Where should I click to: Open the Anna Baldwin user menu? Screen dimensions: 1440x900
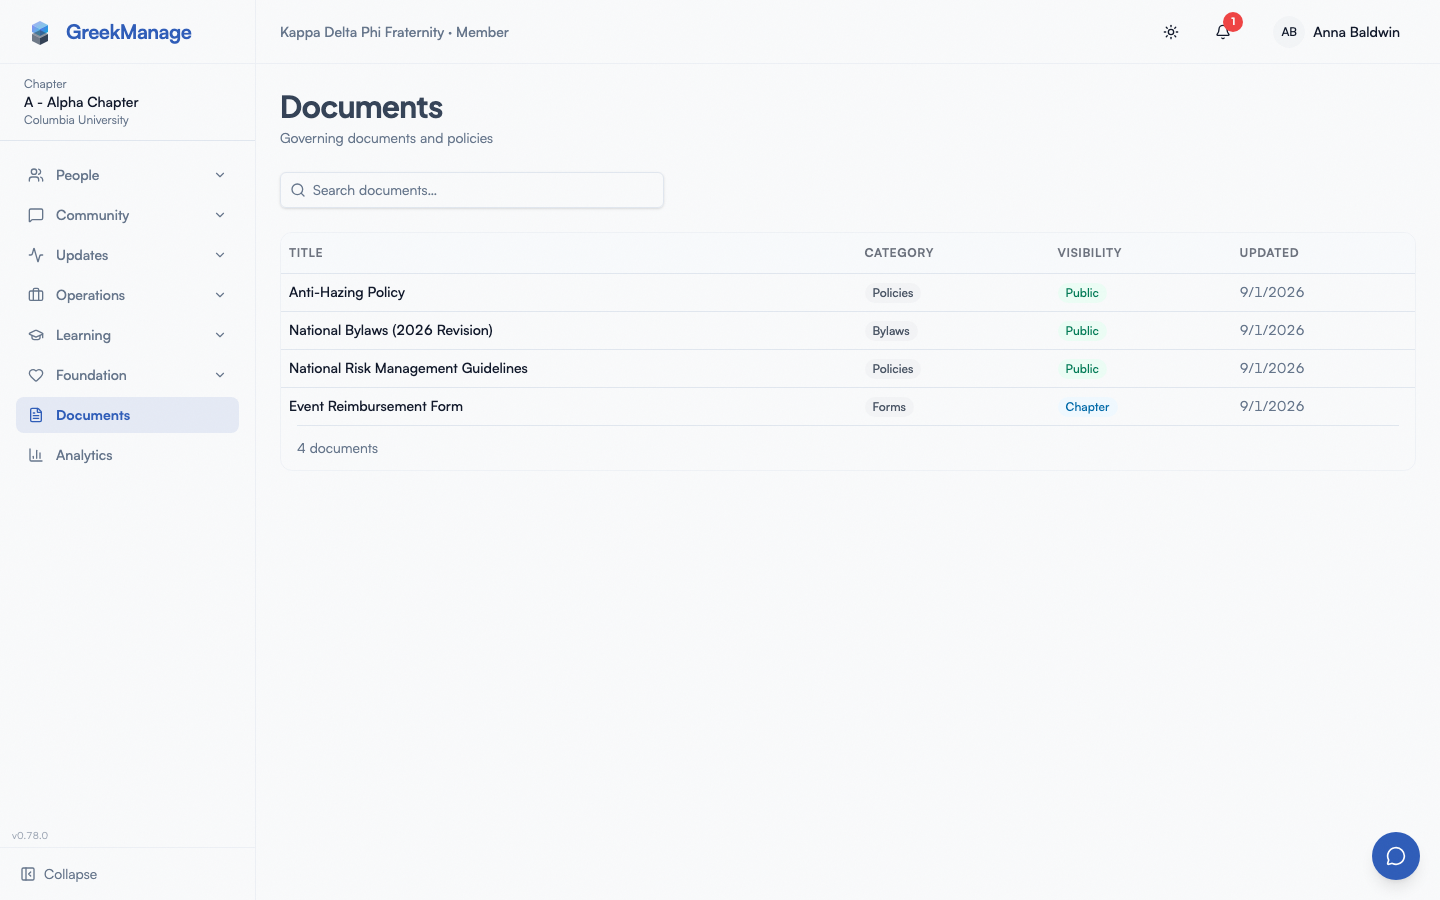pos(1337,32)
